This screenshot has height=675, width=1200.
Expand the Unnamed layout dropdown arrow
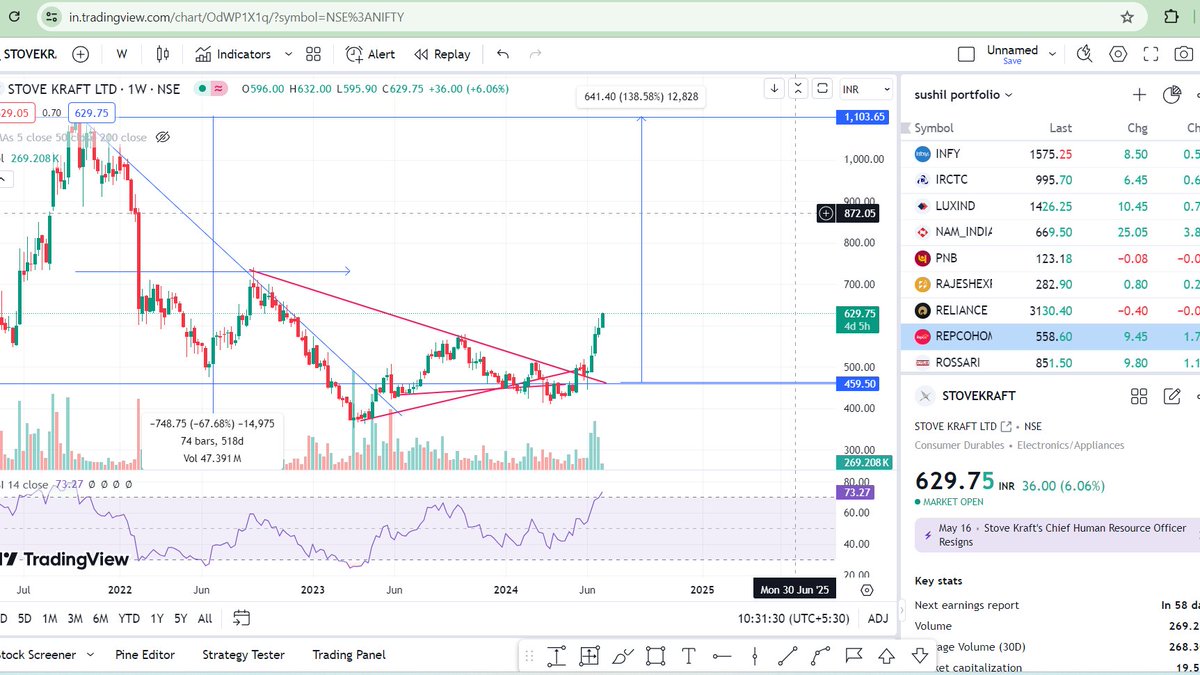click(x=1050, y=54)
